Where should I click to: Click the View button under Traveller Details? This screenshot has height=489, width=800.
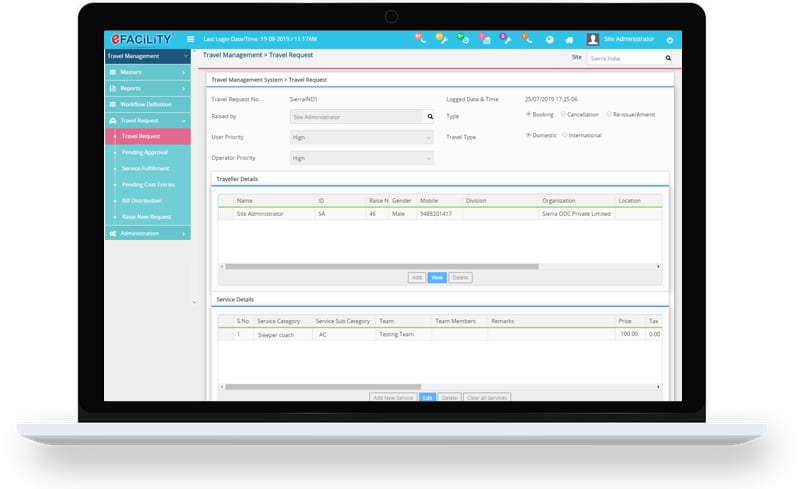[x=436, y=277]
